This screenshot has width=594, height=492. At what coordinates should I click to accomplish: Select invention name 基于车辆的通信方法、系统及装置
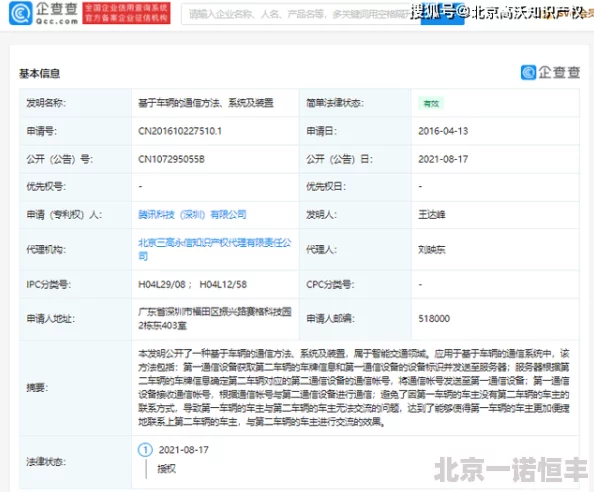206,103
